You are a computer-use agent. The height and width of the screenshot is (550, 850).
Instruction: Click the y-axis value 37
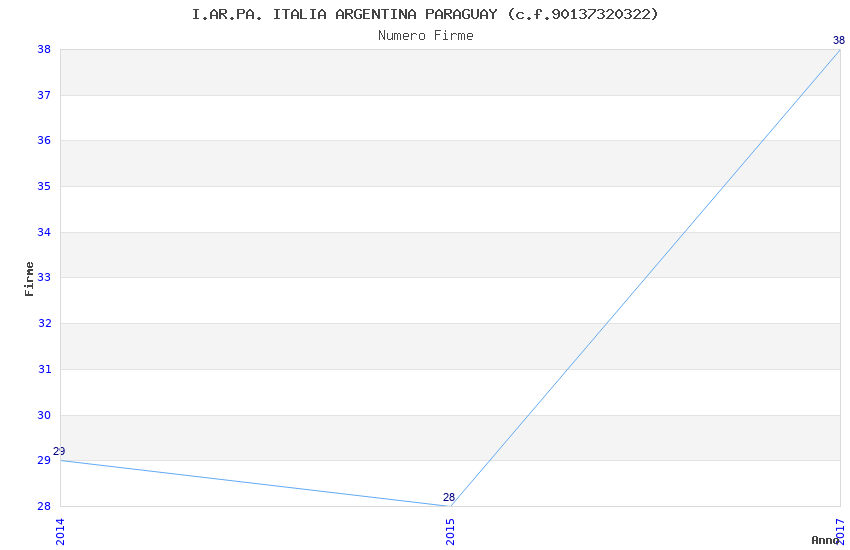tap(44, 95)
